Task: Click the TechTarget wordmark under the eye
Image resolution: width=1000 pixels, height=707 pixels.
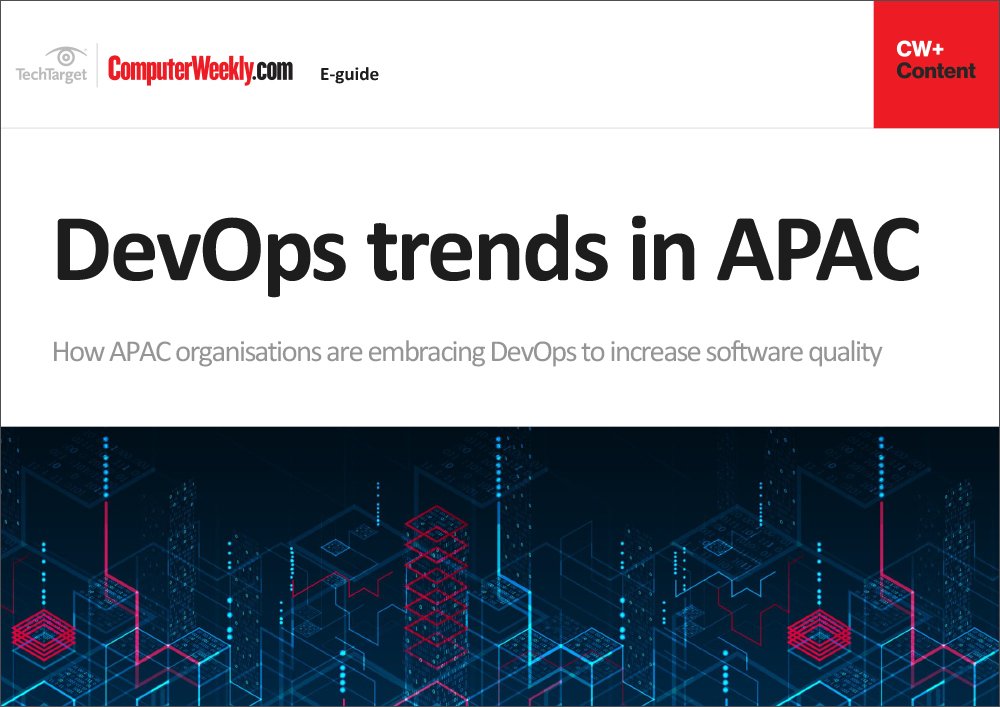Action: [51, 74]
